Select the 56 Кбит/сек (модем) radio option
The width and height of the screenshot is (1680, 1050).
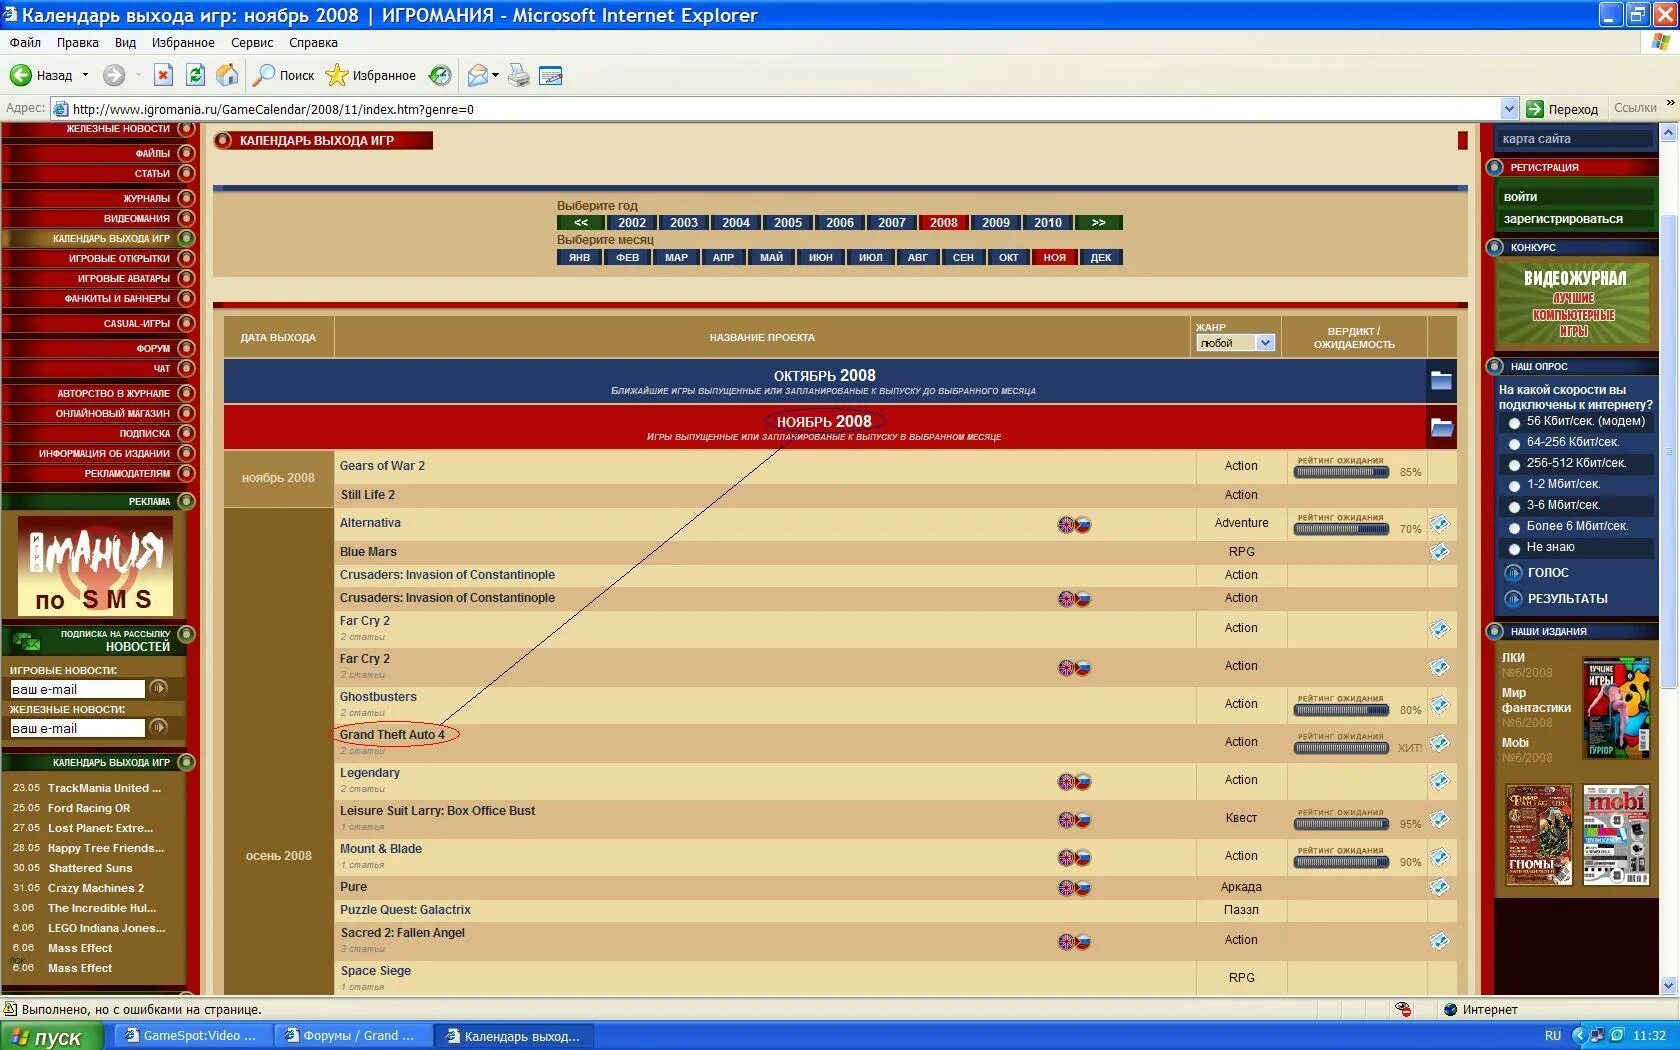(x=1514, y=423)
